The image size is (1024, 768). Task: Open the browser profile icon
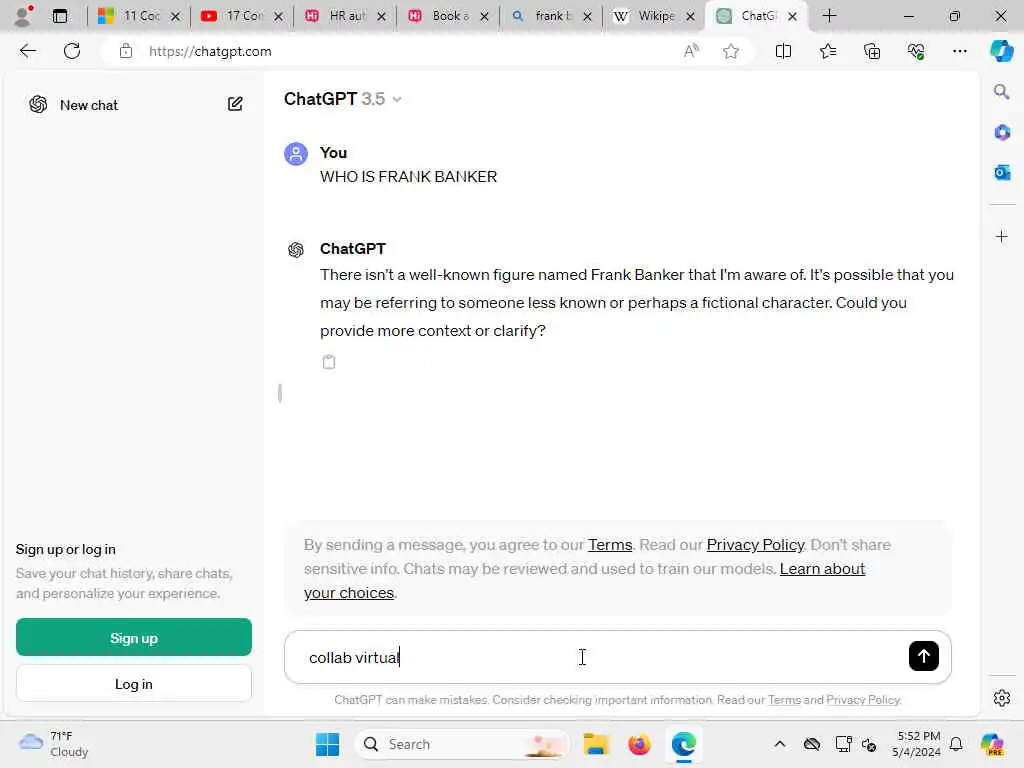point(24,16)
